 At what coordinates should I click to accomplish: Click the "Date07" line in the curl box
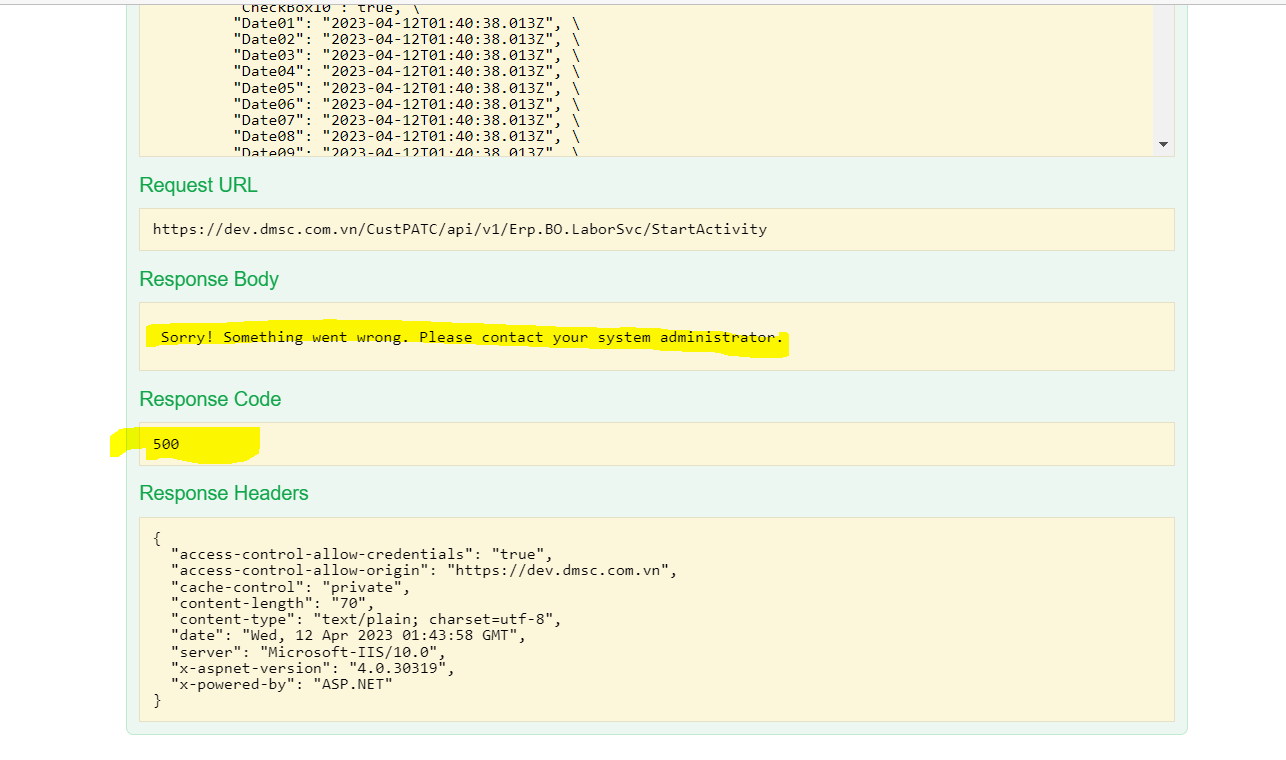[x=406, y=120]
